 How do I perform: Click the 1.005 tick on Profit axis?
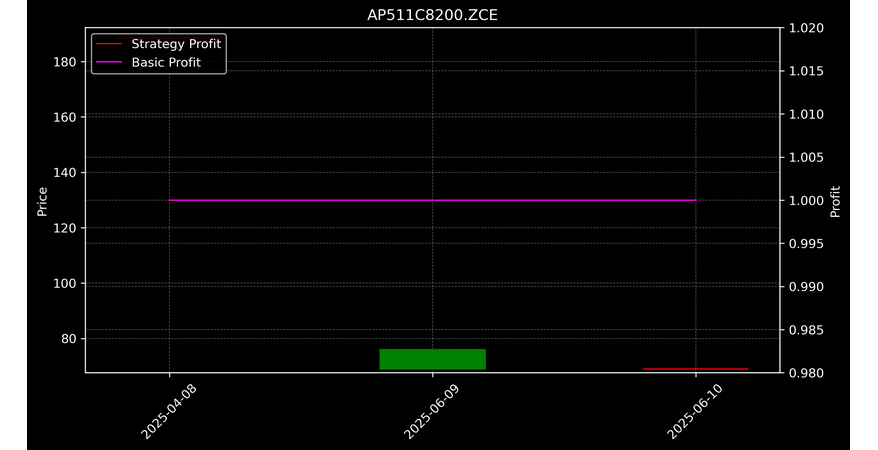click(x=806, y=157)
